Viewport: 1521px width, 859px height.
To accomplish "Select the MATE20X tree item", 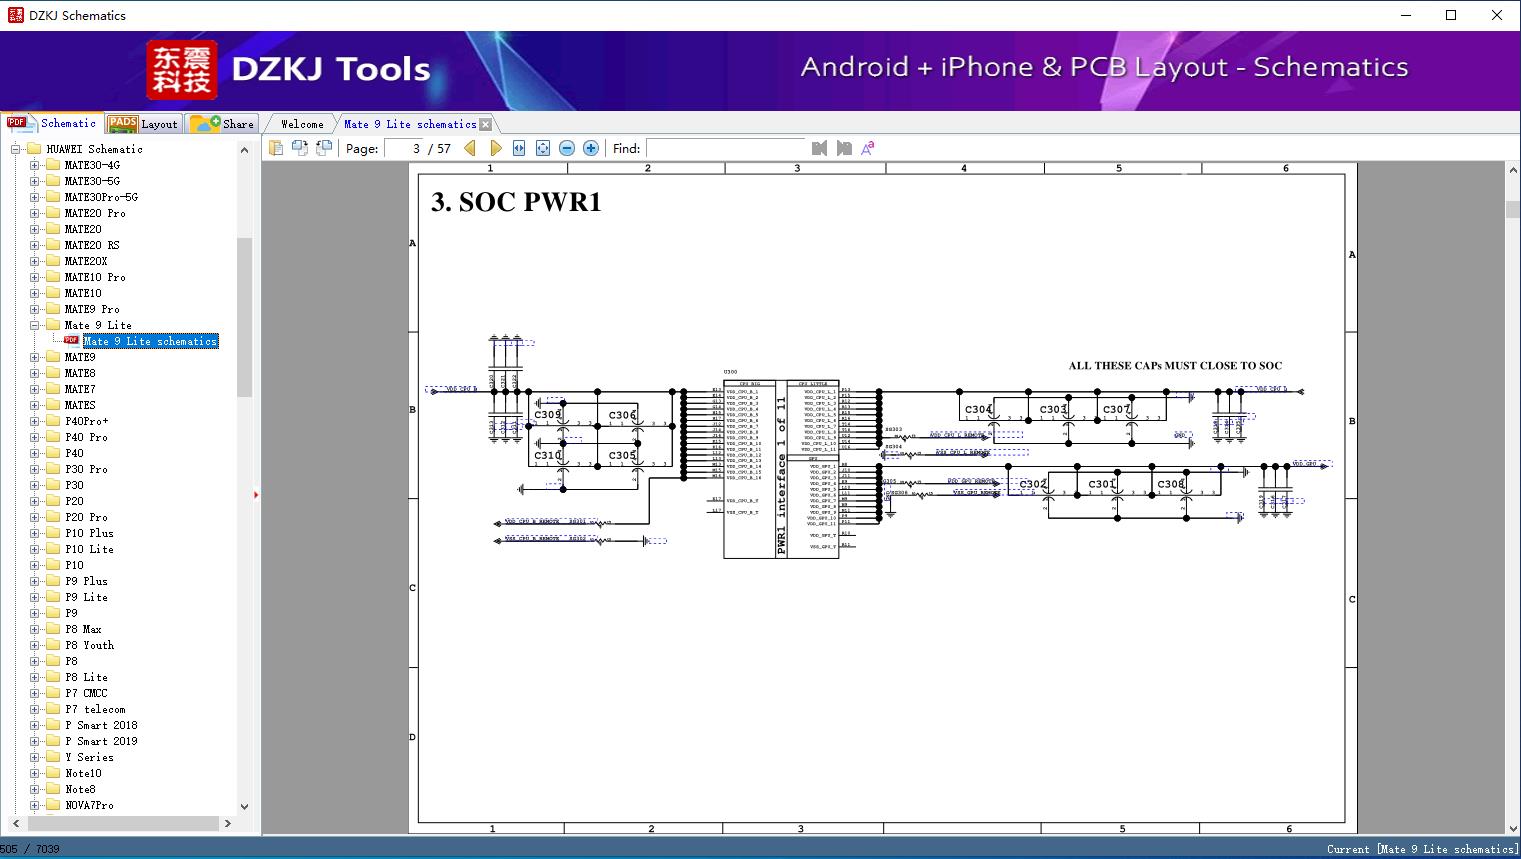I will pos(86,261).
